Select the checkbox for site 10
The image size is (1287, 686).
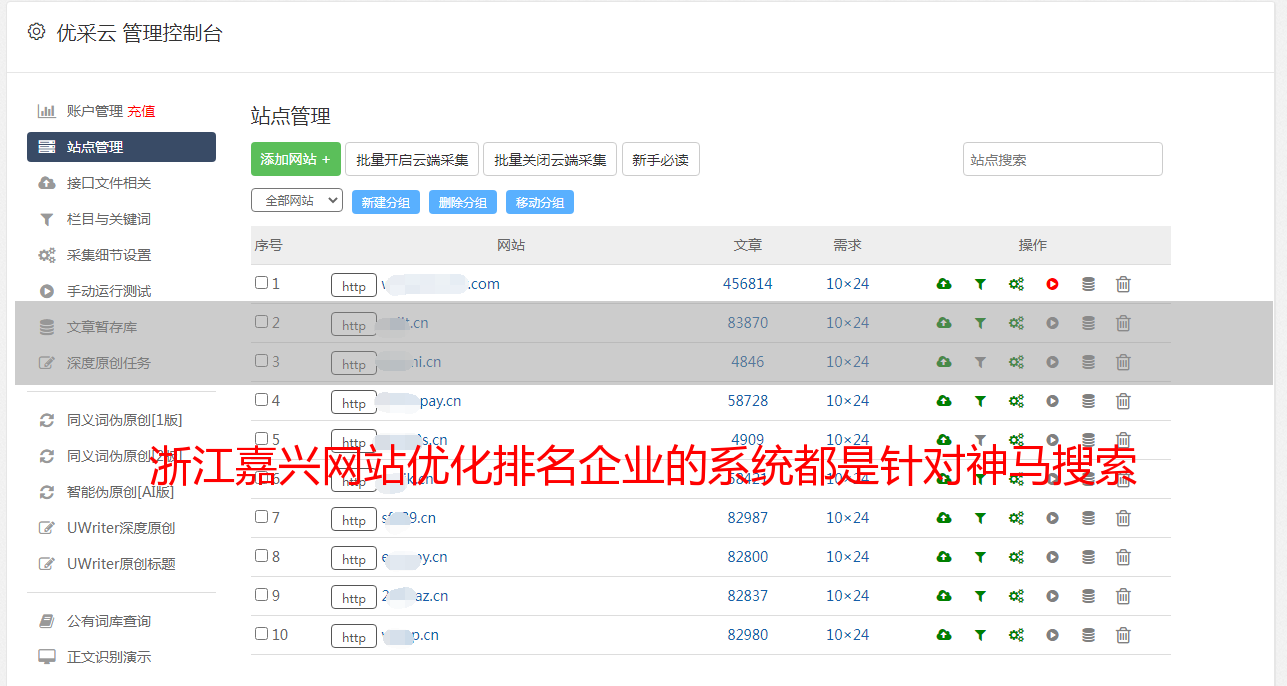261,634
